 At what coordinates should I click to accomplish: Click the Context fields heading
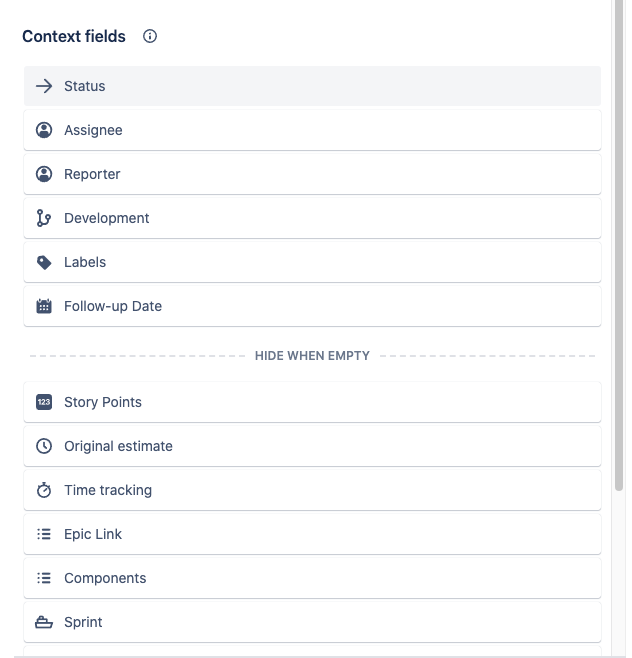click(x=74, y=37)
